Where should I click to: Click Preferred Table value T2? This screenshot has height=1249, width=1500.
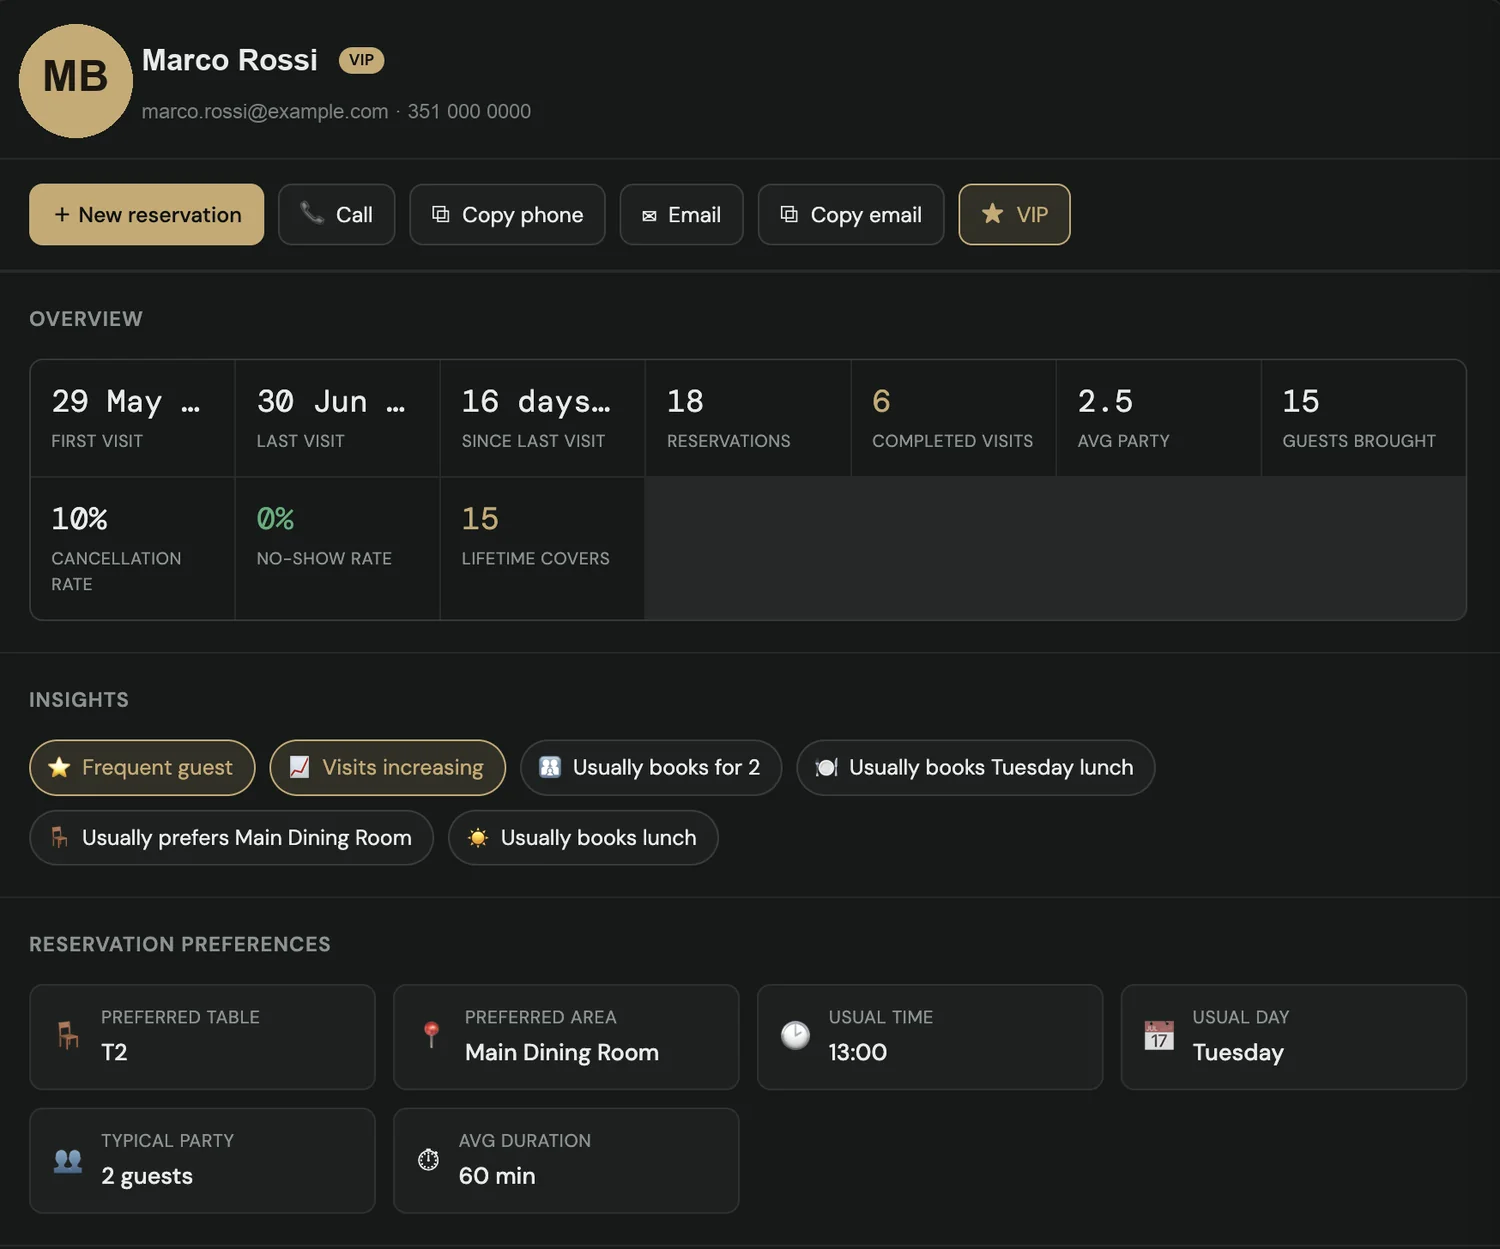tap(114, 1052)
